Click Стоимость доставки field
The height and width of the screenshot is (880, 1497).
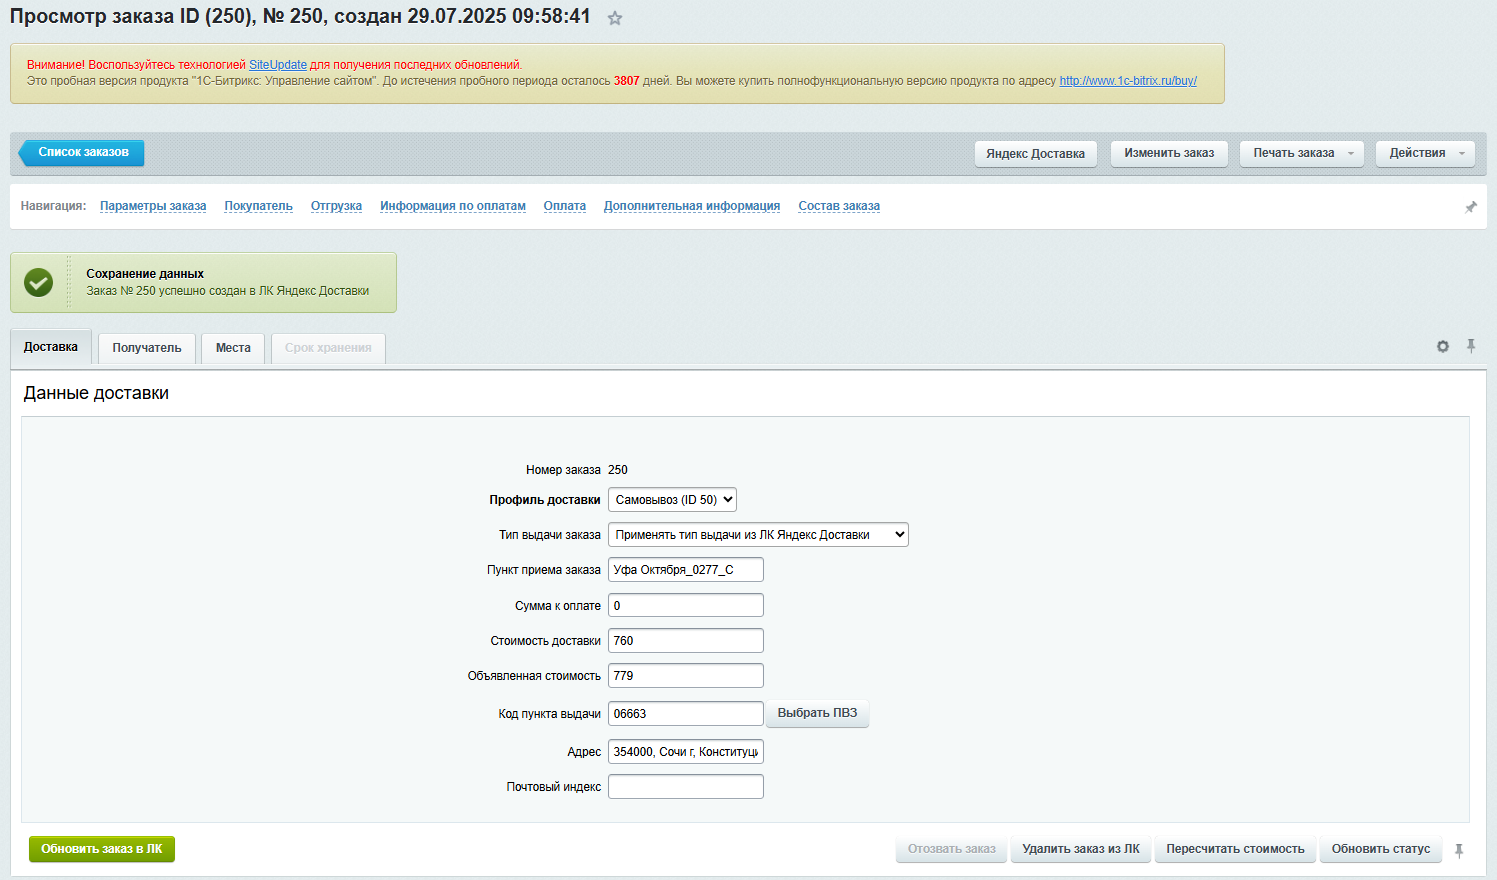(x=686, y=641)
